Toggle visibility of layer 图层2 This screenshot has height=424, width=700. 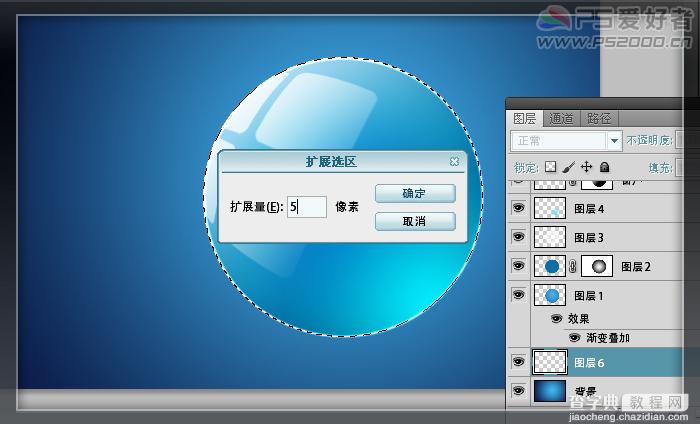tap(518, 266)
